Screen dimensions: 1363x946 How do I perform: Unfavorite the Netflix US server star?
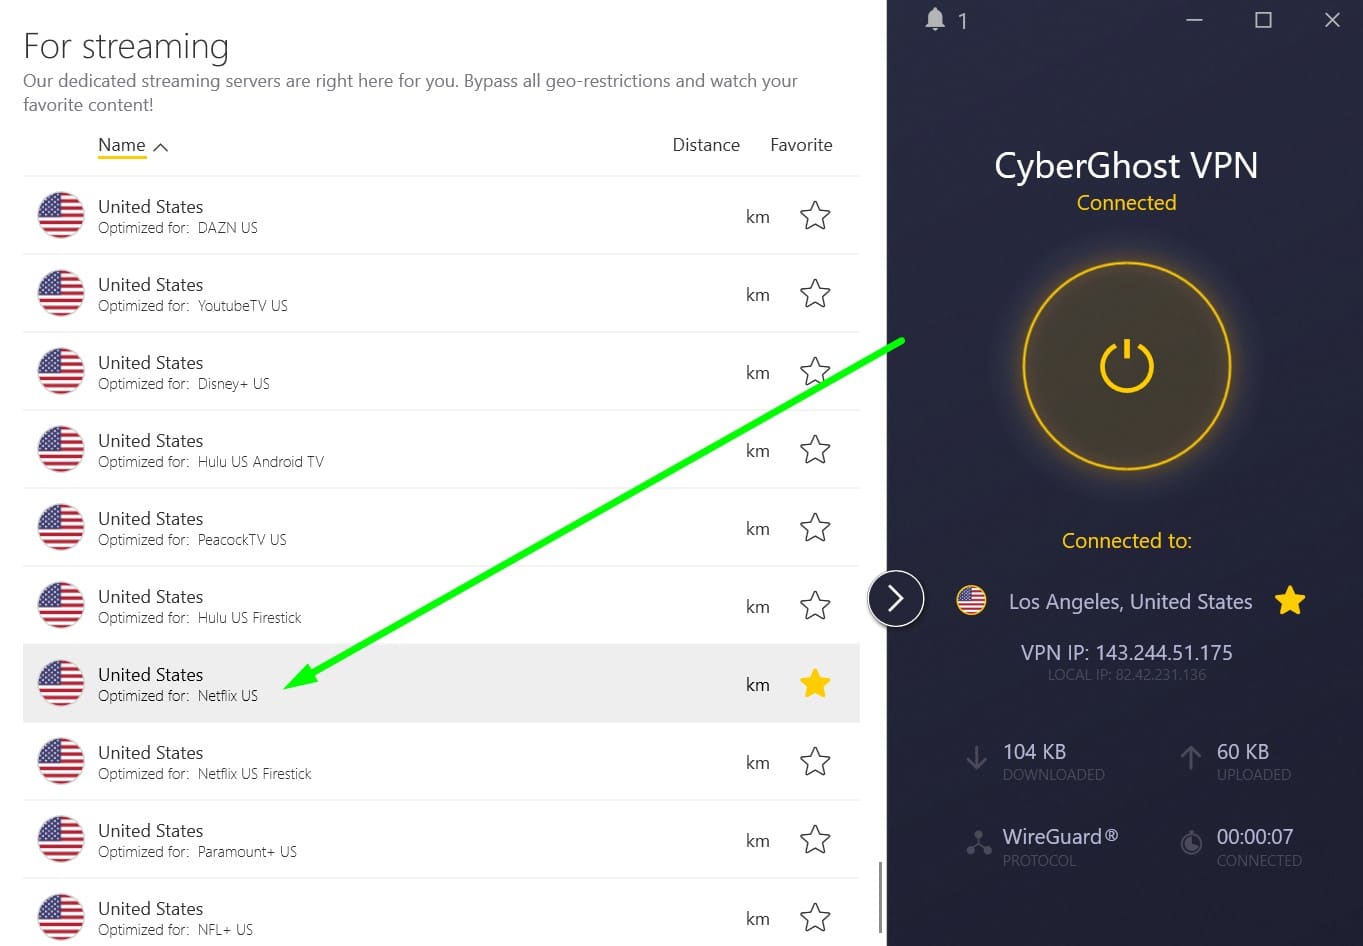pos(815,684)
